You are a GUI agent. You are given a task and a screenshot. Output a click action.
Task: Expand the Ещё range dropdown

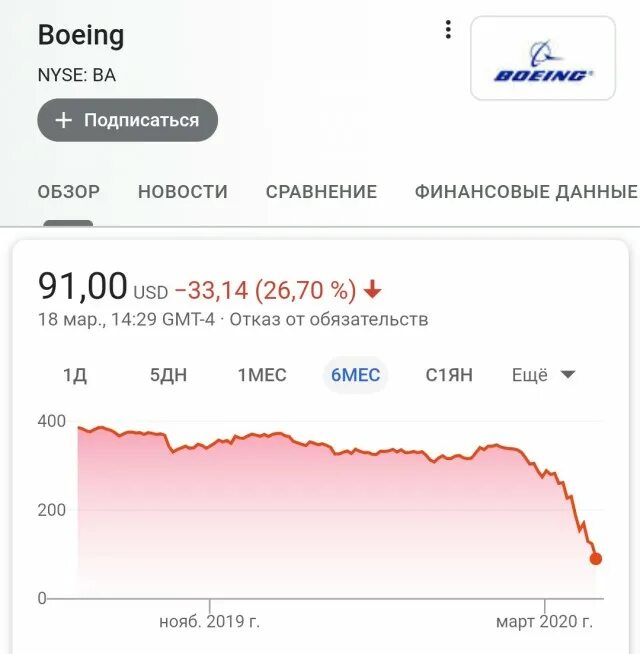[x=544, y=375]
